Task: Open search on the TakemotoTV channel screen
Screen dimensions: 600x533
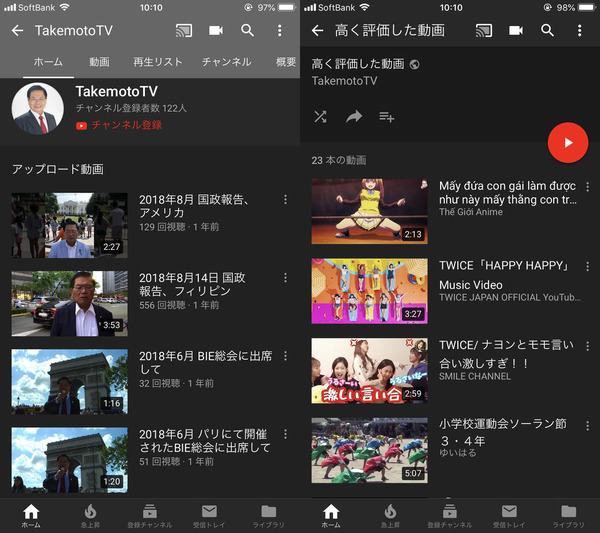Action: (247, 31)
